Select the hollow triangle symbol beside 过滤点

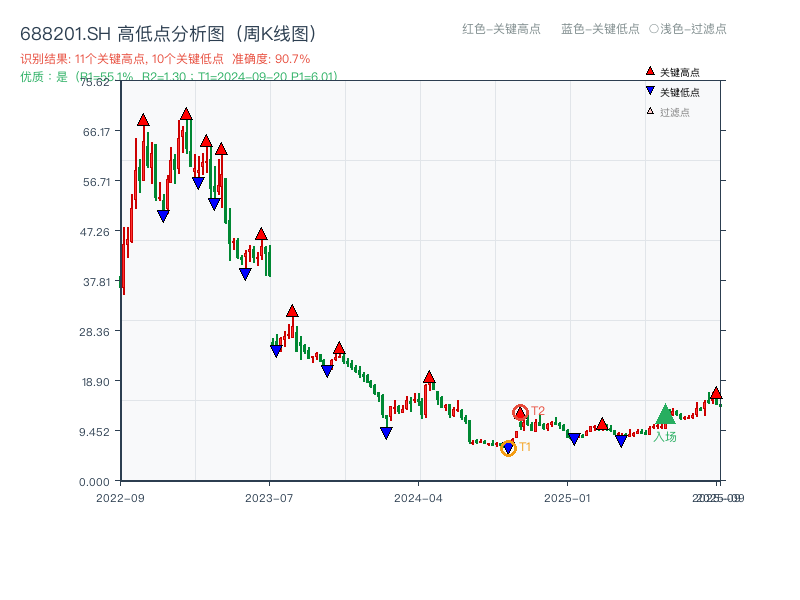click(650, 110)
